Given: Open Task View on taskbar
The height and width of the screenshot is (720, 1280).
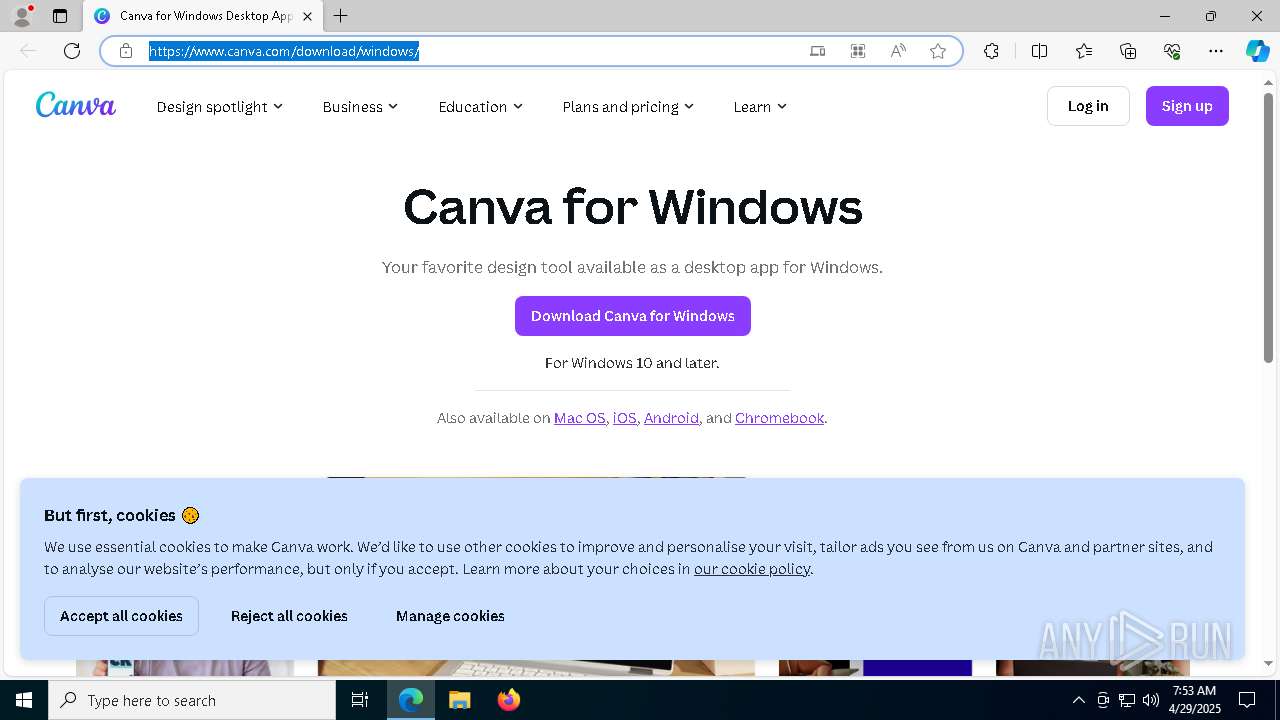Looking at the screenshot, I should (x=360, y=700).
